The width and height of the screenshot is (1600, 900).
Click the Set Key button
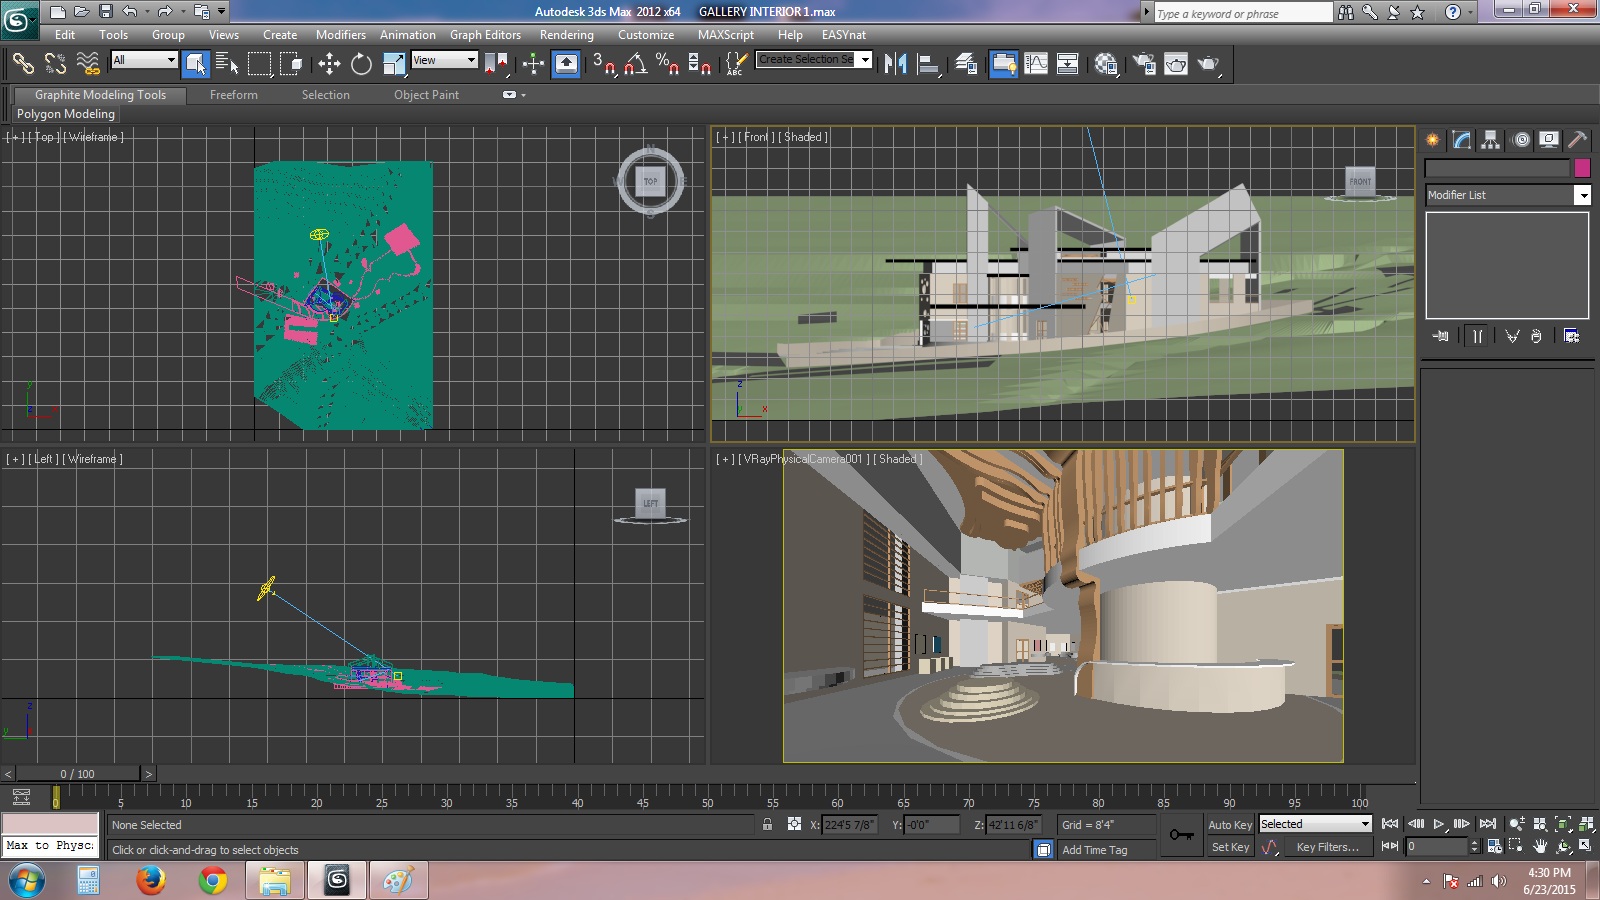(1230, 847)
